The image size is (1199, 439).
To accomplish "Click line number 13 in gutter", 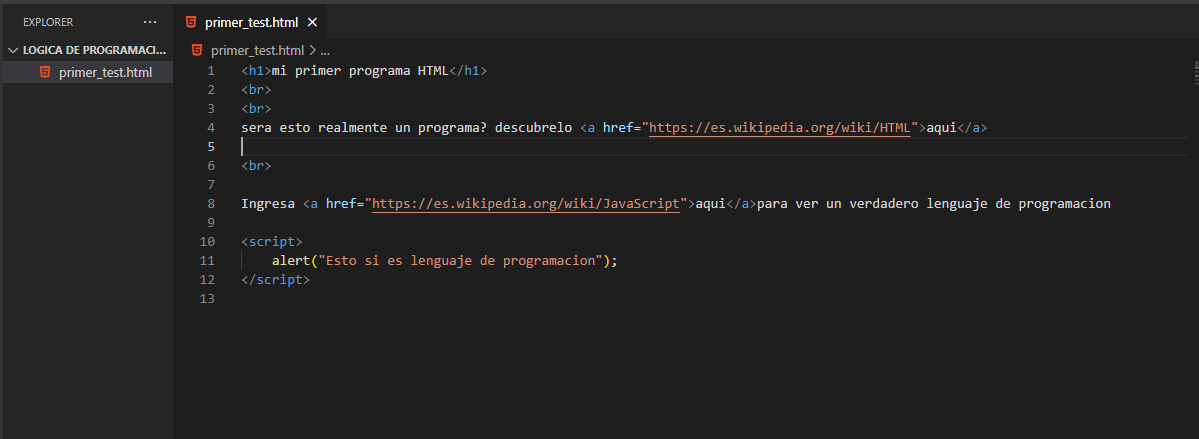I will 207,299.
